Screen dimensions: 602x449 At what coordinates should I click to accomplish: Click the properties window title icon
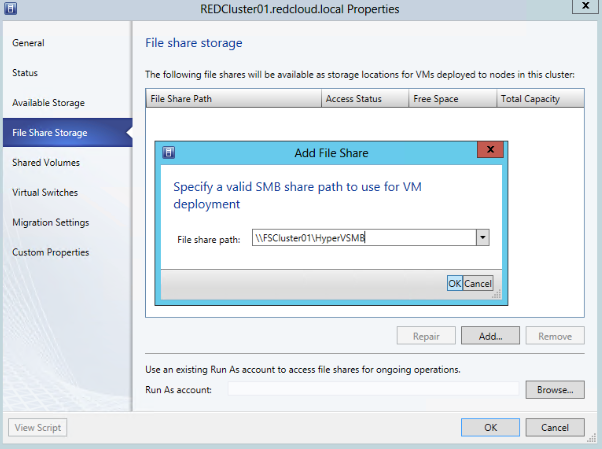click(10, 8)
